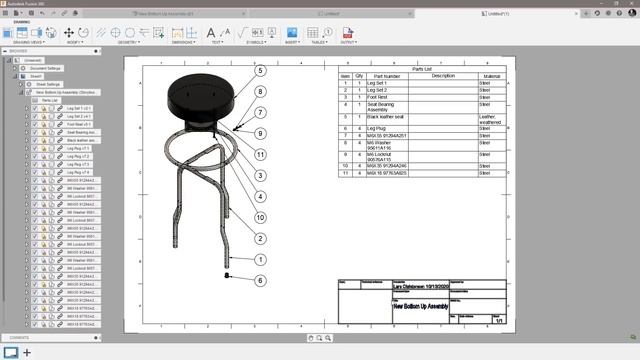
Task: Activate the Move tool
Action: (x=69, y=33)
